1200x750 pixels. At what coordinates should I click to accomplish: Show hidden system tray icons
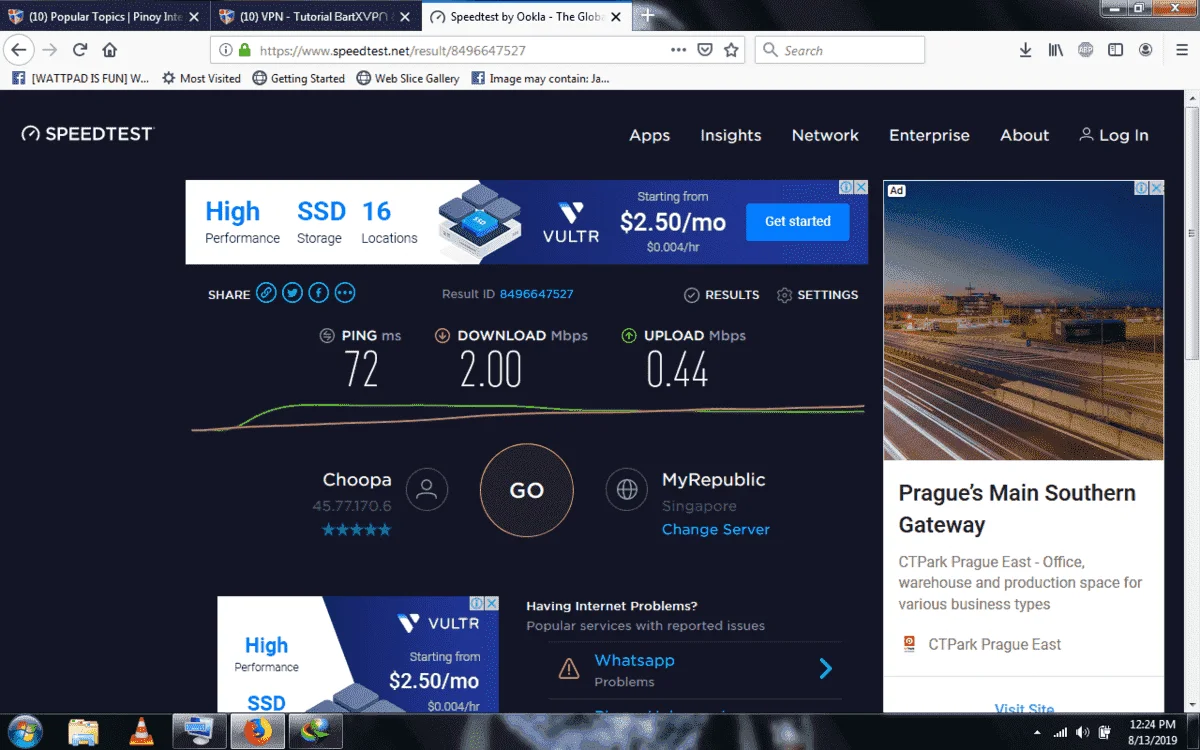pos(1036,733)
